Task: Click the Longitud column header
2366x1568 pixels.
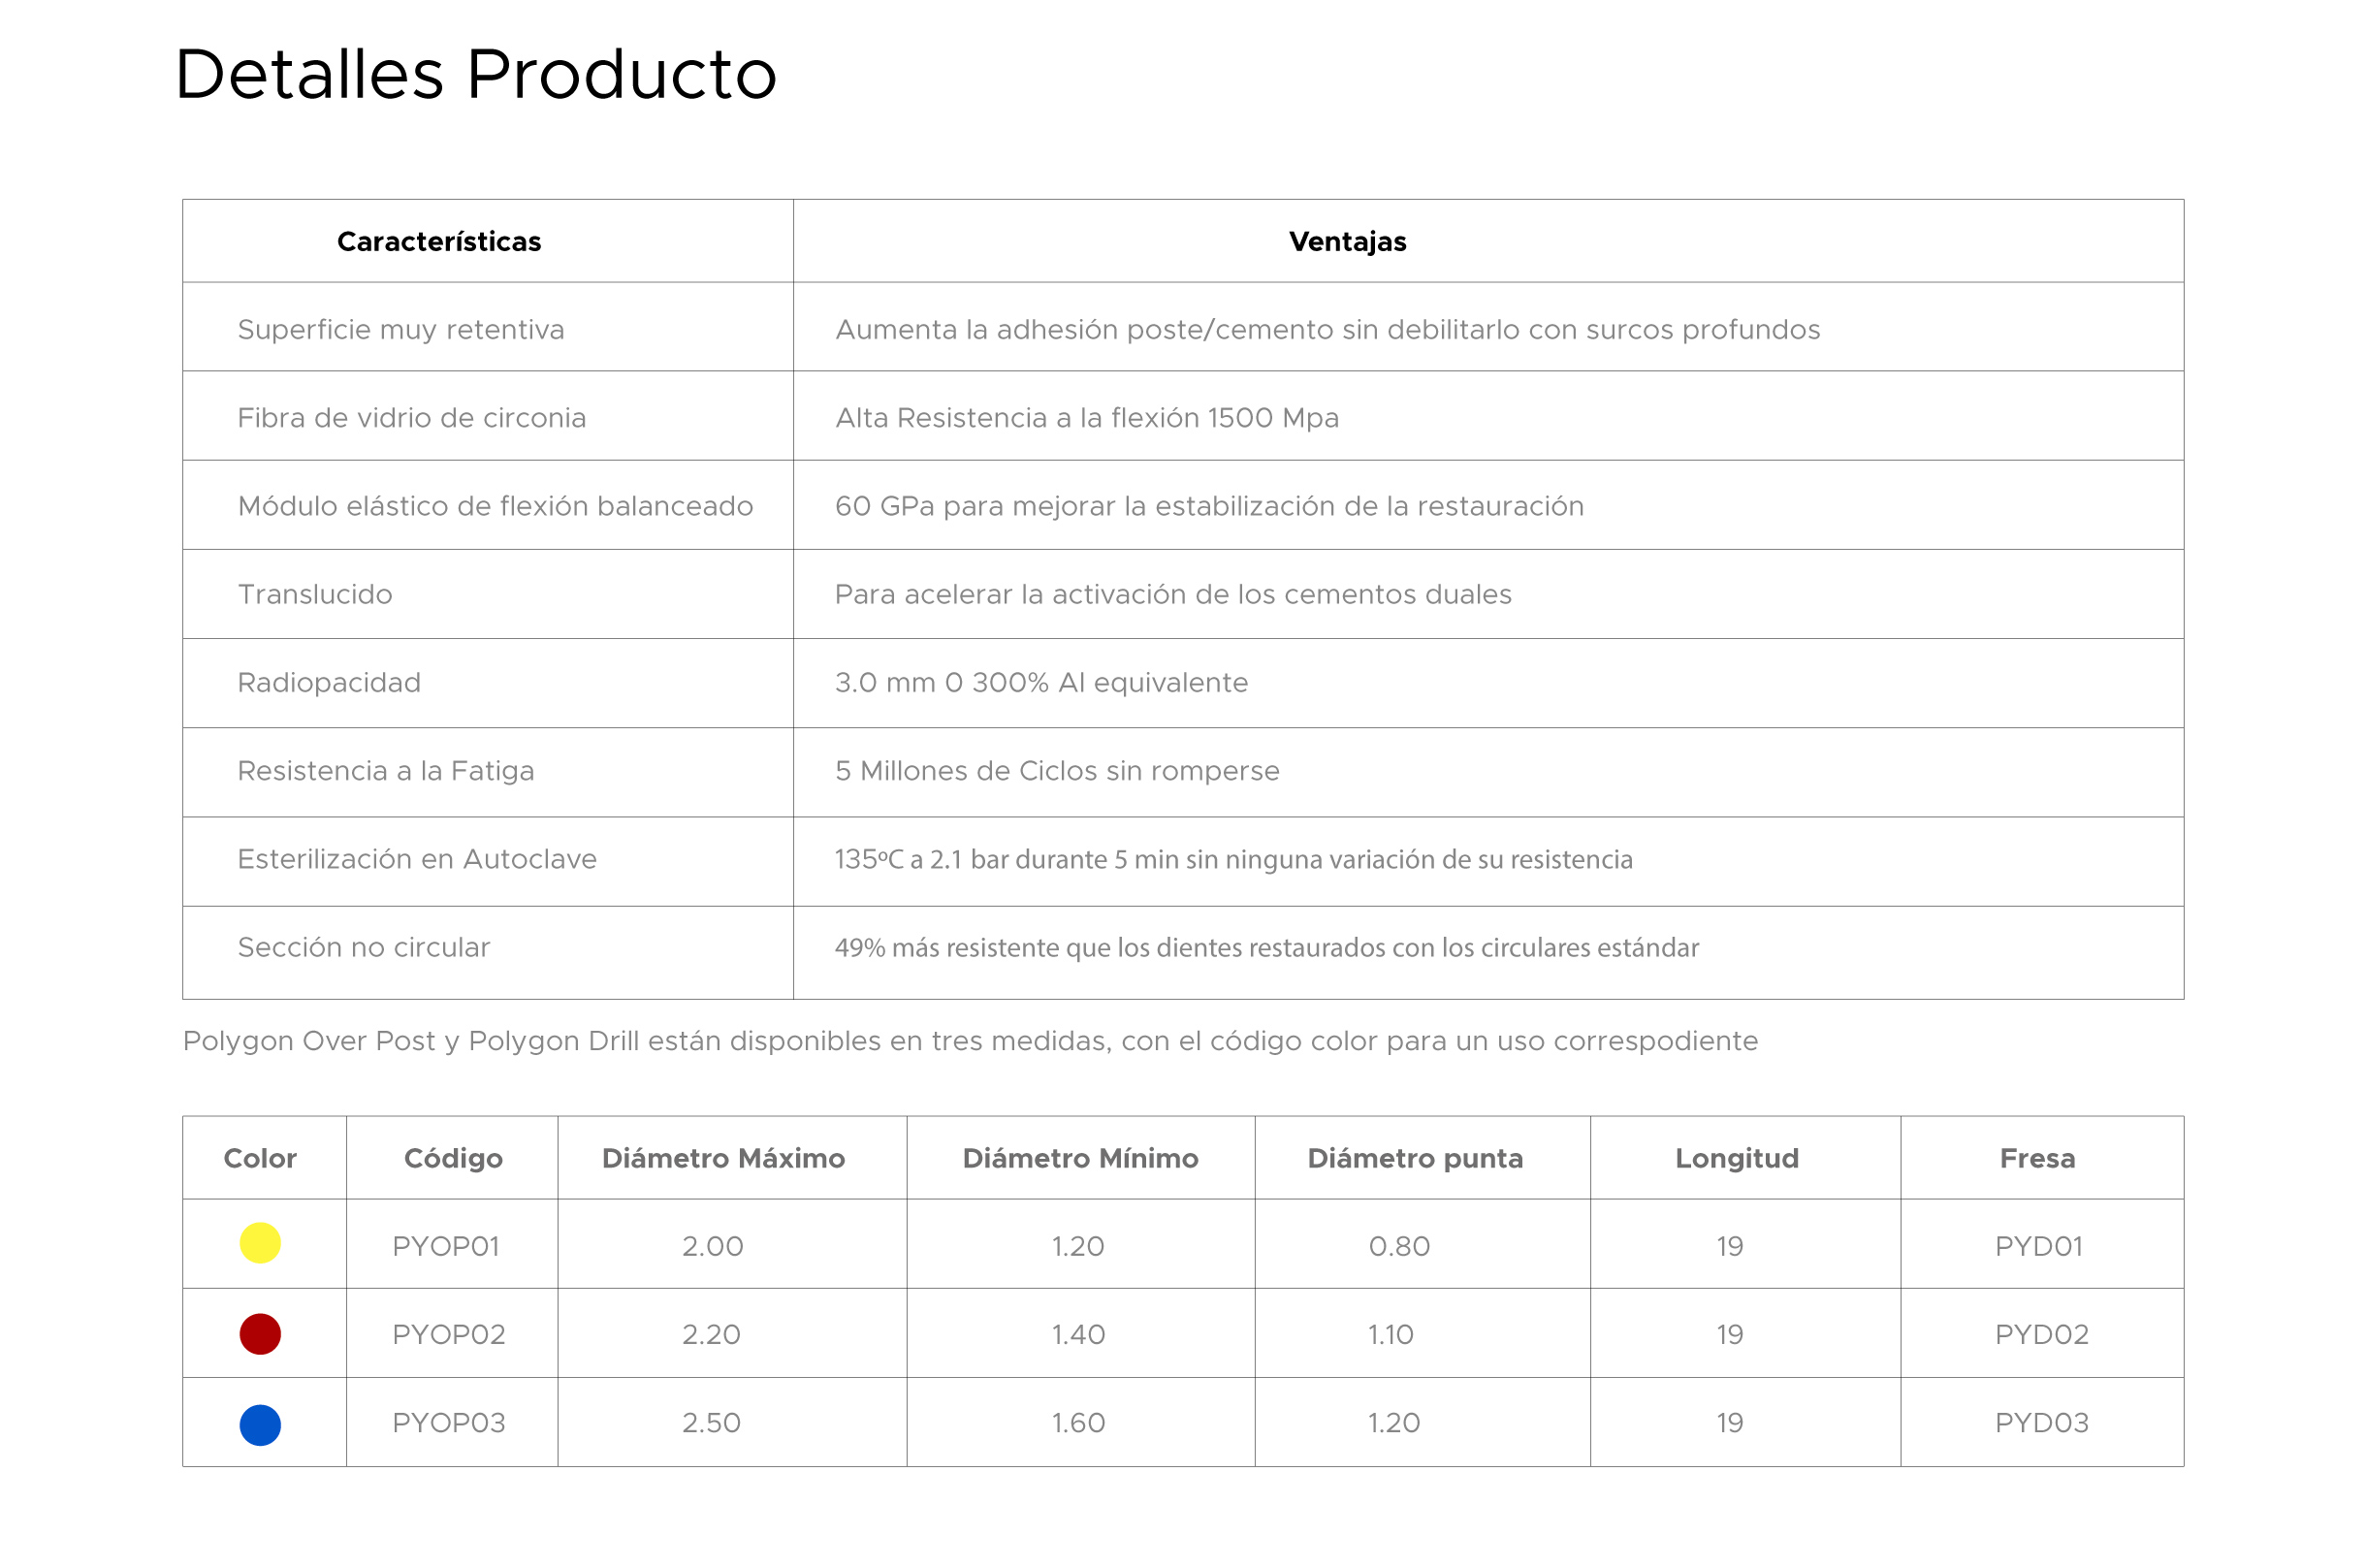Action: coord(1737,1158)
